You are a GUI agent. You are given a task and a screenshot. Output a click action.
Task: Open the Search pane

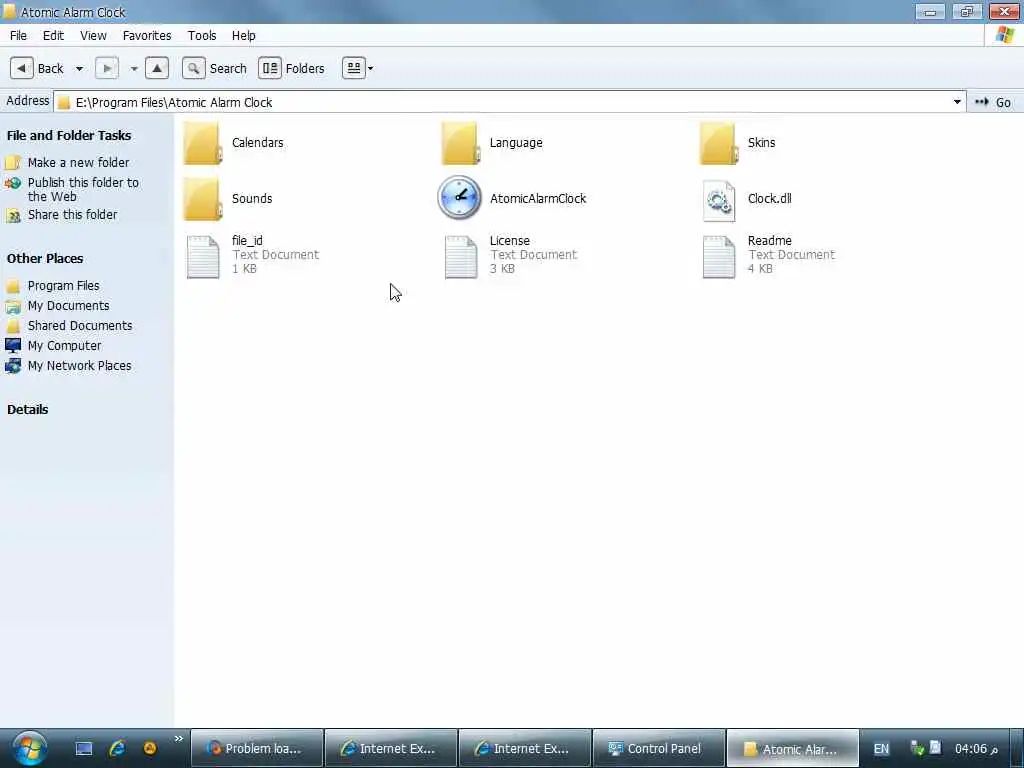(214, 68)
